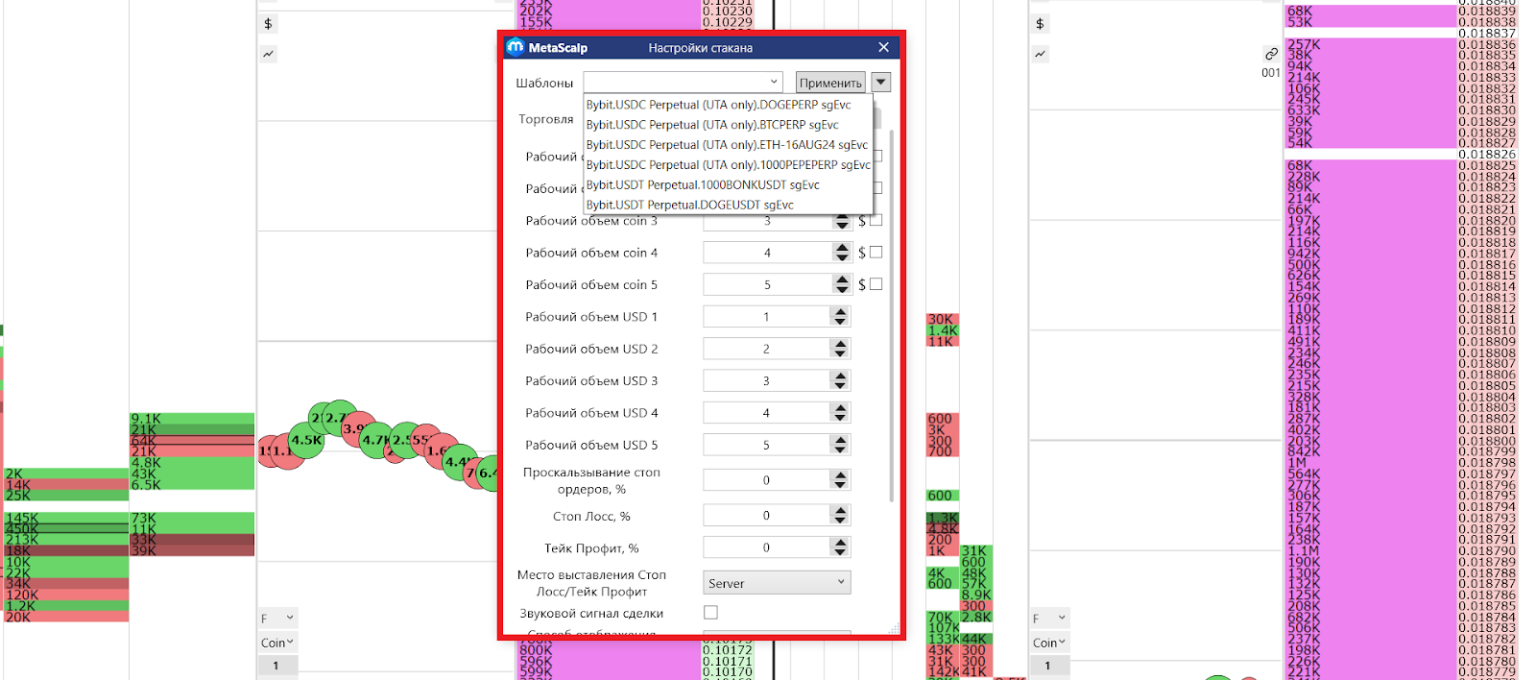The height and width of the screenshot is (680, 1536).
Task: Increase Рабочий объем USD 3 with the up spinner
Action: point(841,376)
